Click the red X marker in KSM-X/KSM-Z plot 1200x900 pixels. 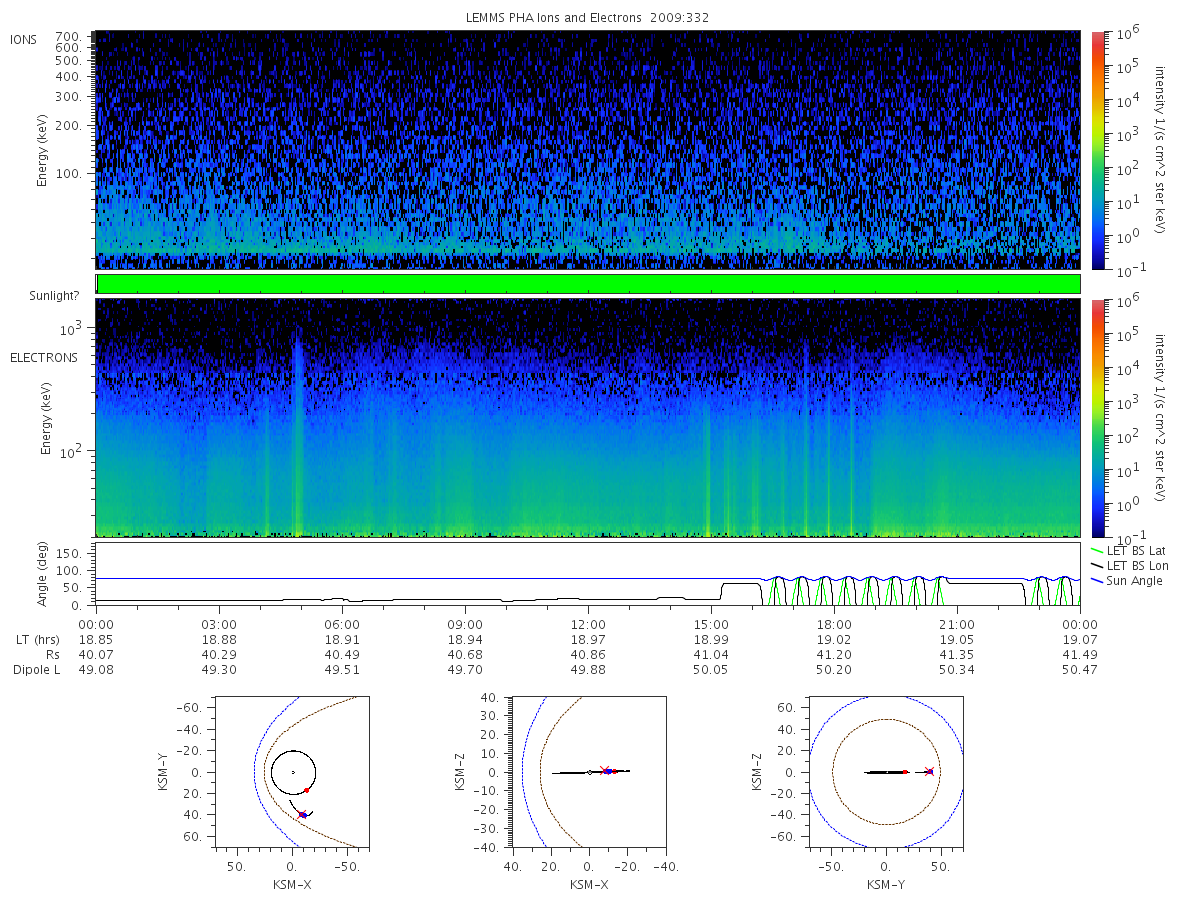point(604,770)
